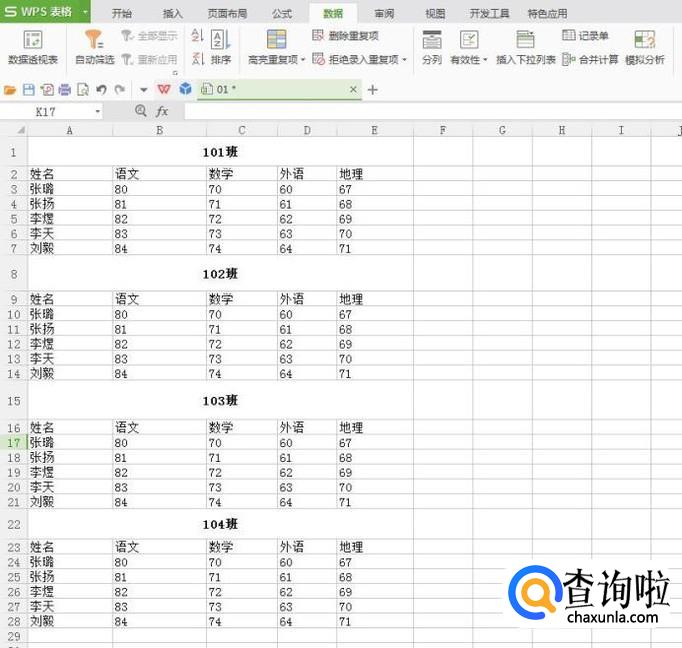Open the What-If Analysis (模拟分析) tool
This screenshot has height=648, width=682.
(644, 46)
